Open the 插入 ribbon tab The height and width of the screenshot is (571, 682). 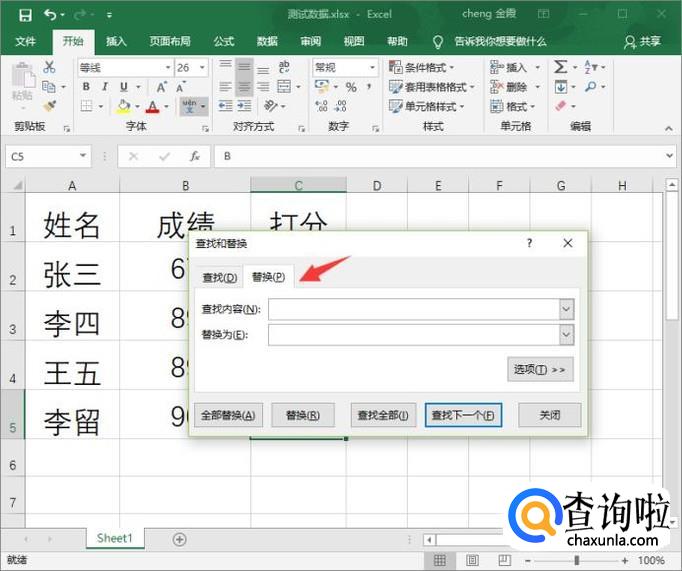pos(117,41)
